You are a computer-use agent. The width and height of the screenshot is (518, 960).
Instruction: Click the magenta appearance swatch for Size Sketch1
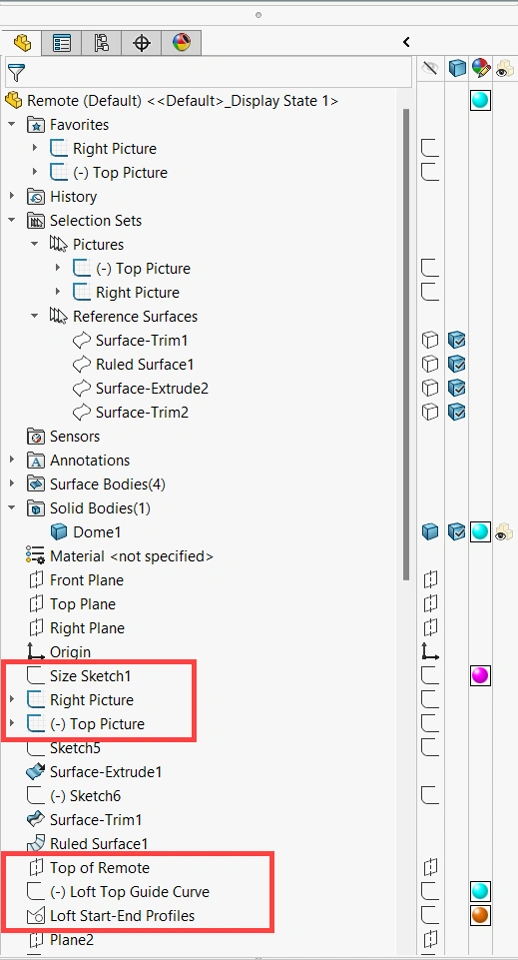coord(481,676)
